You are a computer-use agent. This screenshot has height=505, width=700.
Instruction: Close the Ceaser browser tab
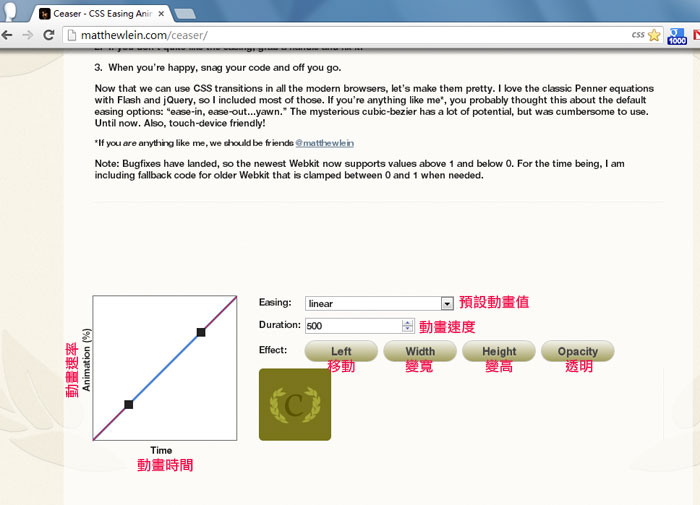click(x=161, y=14)
